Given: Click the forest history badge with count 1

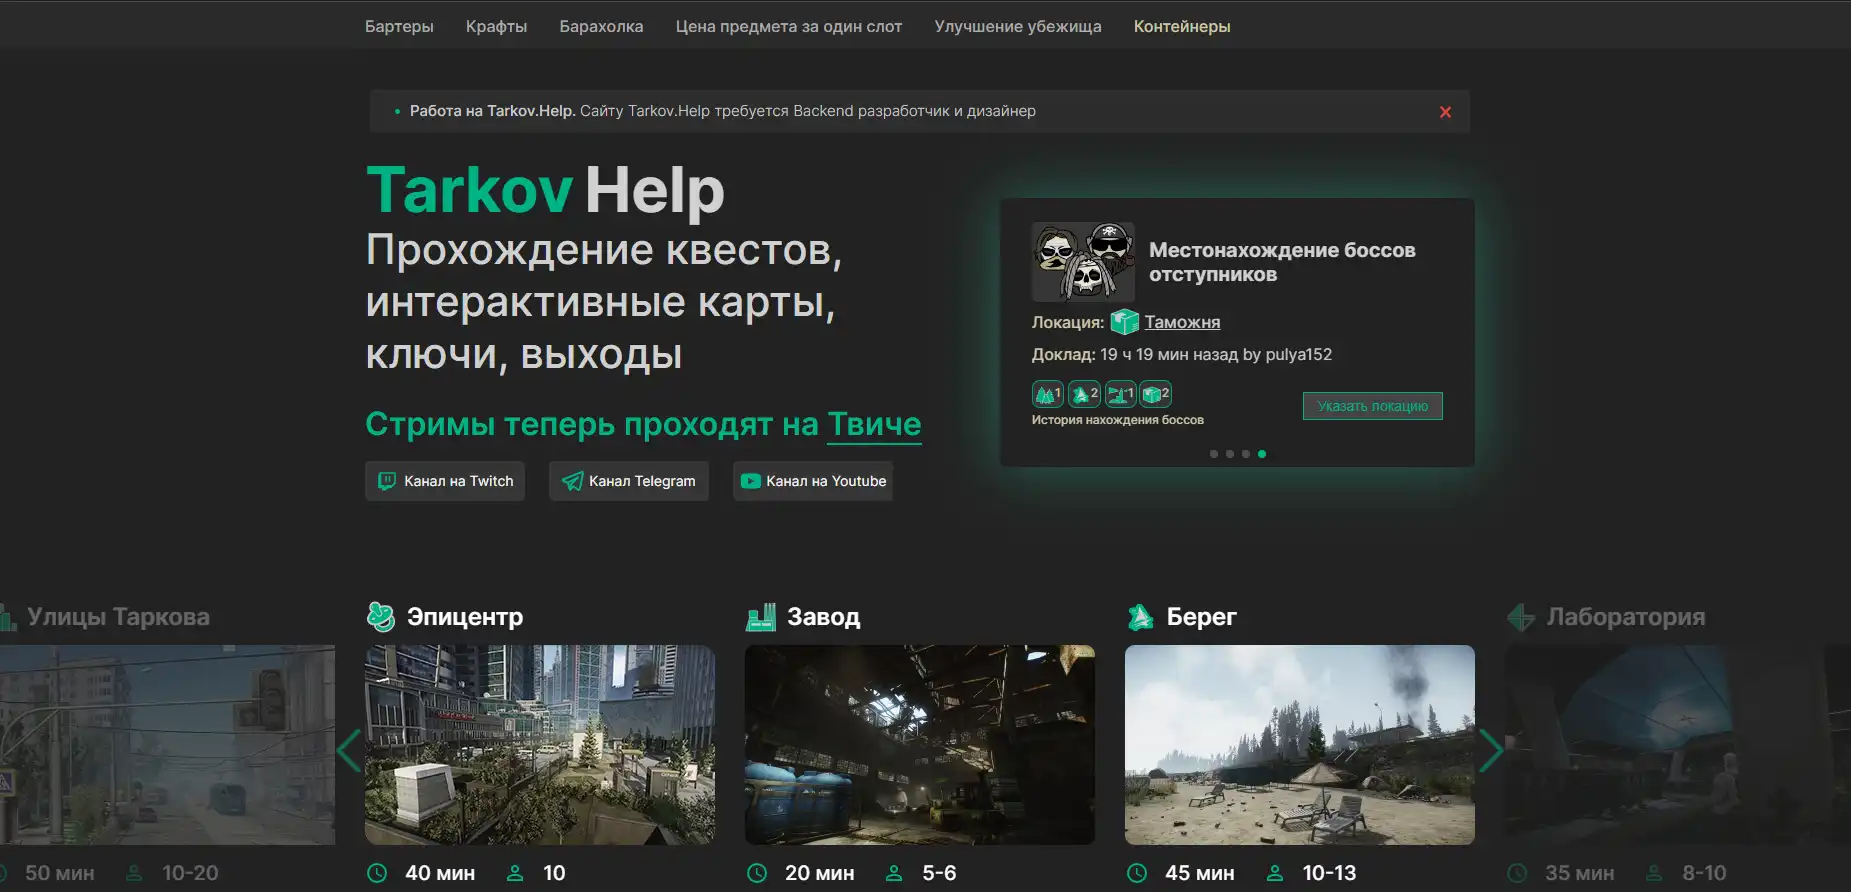Looking at the screenshot, I should (1047, 394).
